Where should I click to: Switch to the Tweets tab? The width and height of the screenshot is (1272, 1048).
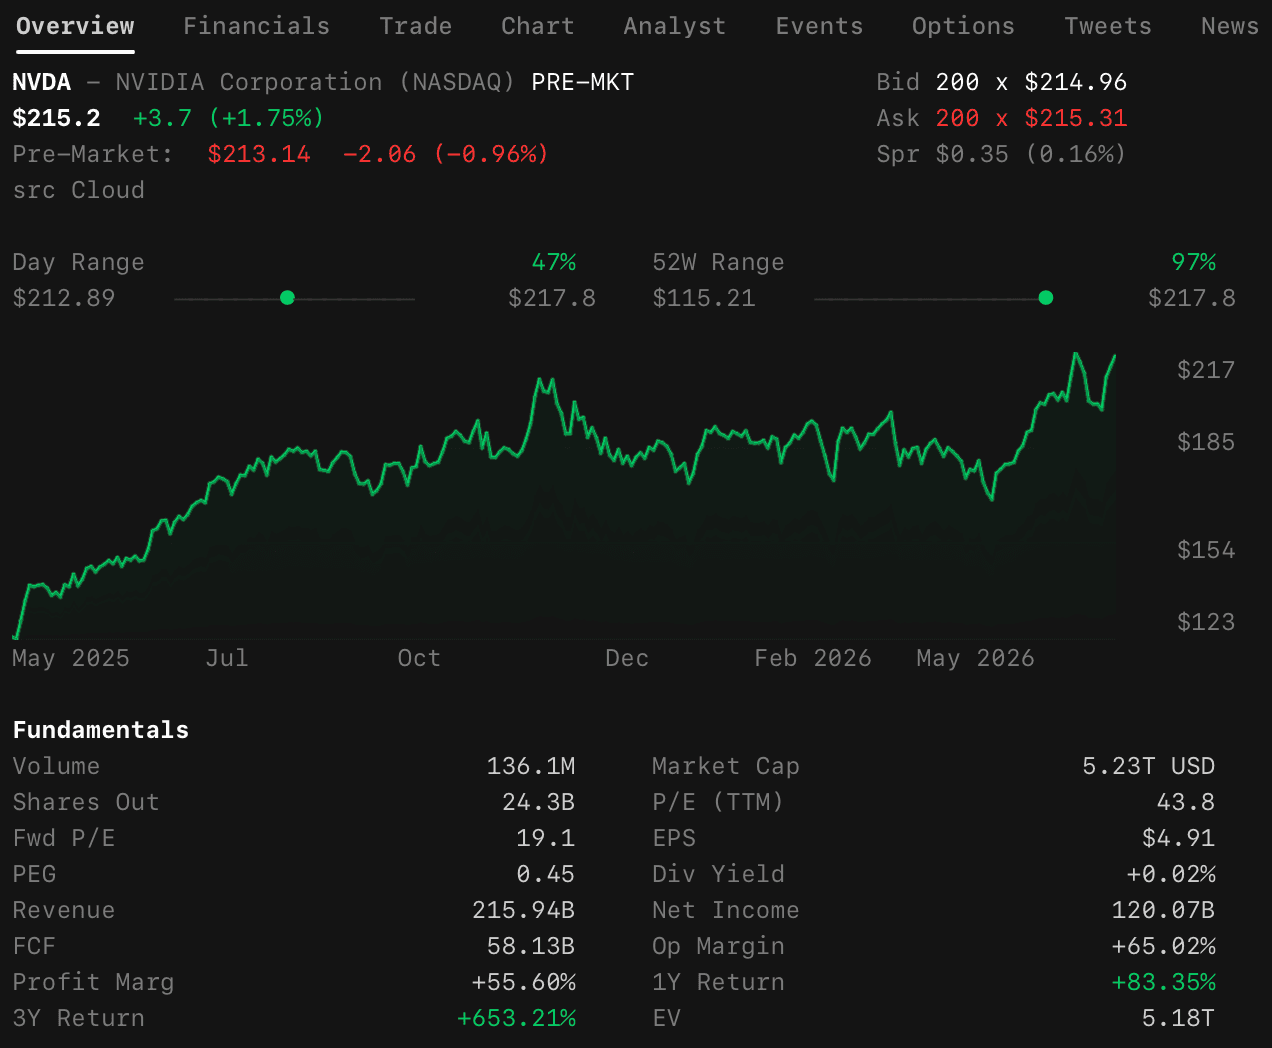point(1107,26)
